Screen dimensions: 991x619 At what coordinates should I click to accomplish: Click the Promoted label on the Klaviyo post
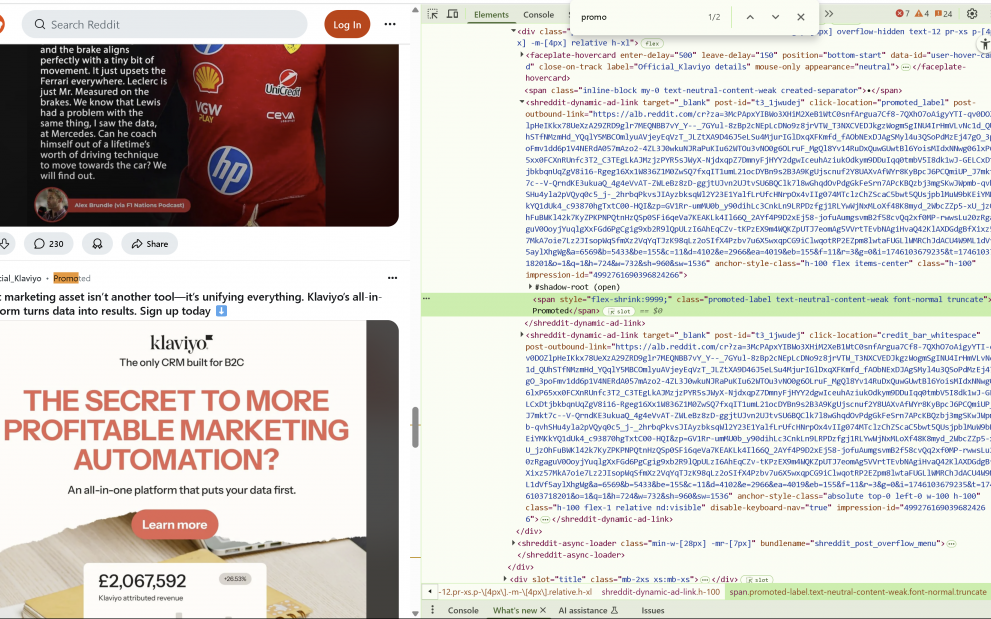pos(72,278)
